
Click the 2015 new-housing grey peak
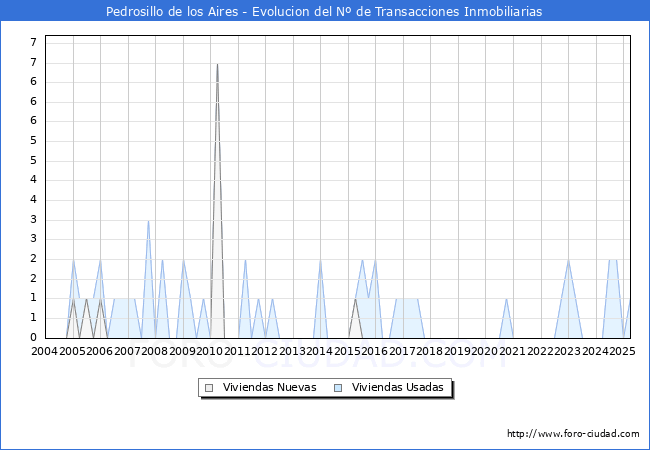[x=355, y=299]
